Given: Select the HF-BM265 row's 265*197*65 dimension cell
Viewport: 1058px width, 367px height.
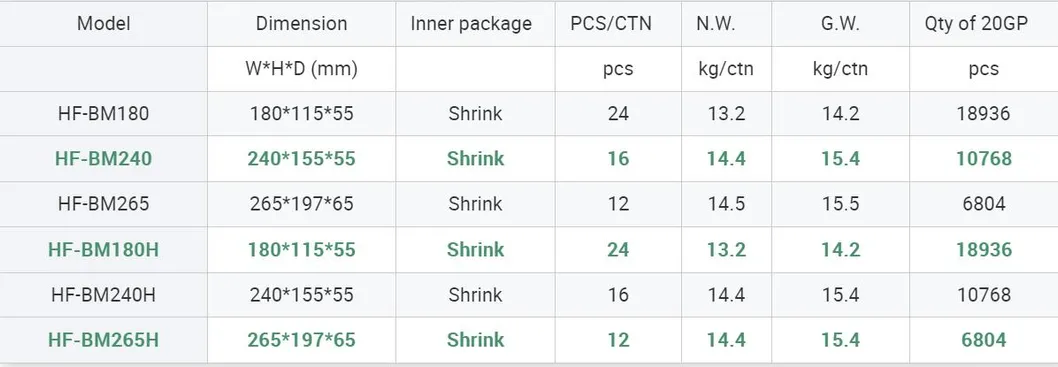Looking at the screenshot, I should 301,204.
